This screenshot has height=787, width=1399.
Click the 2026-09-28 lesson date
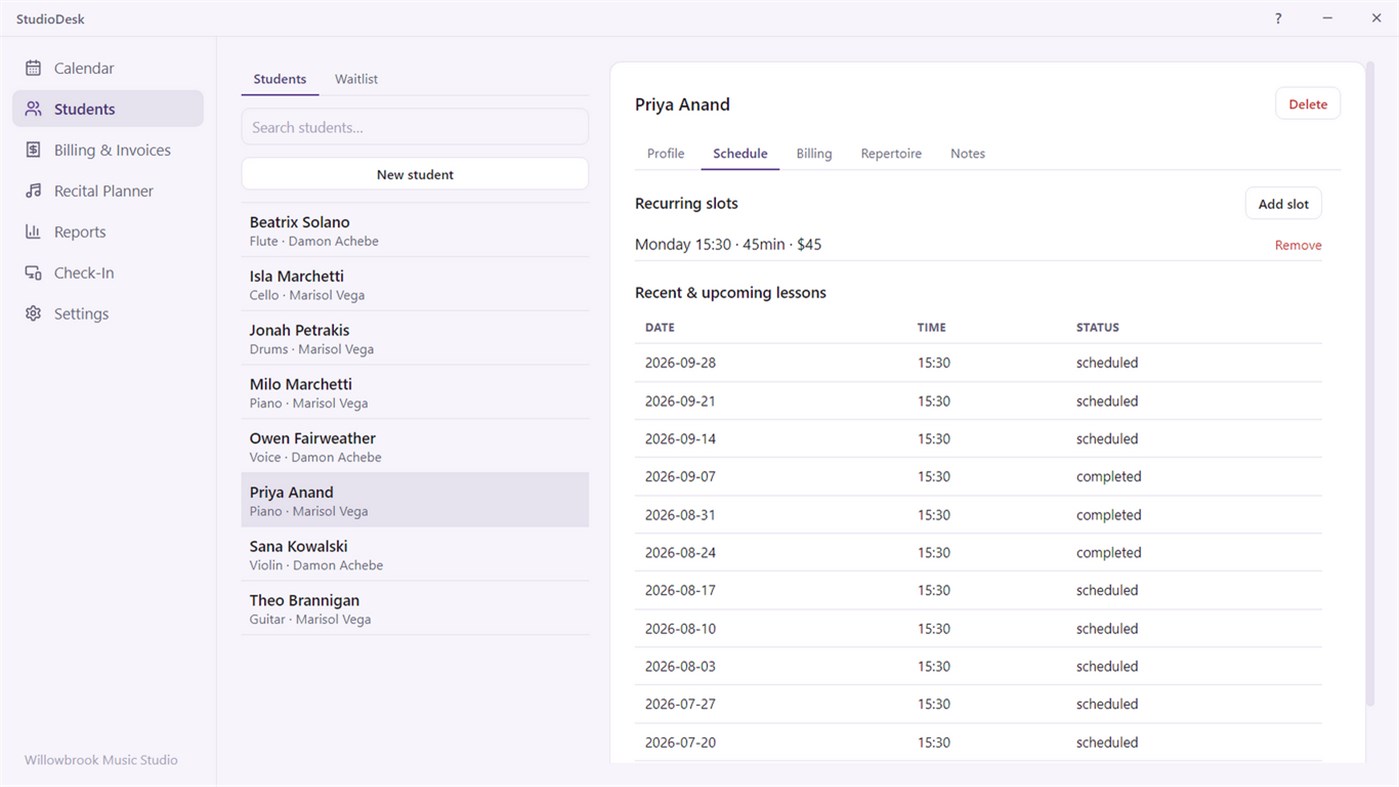[x=680, y=363]
